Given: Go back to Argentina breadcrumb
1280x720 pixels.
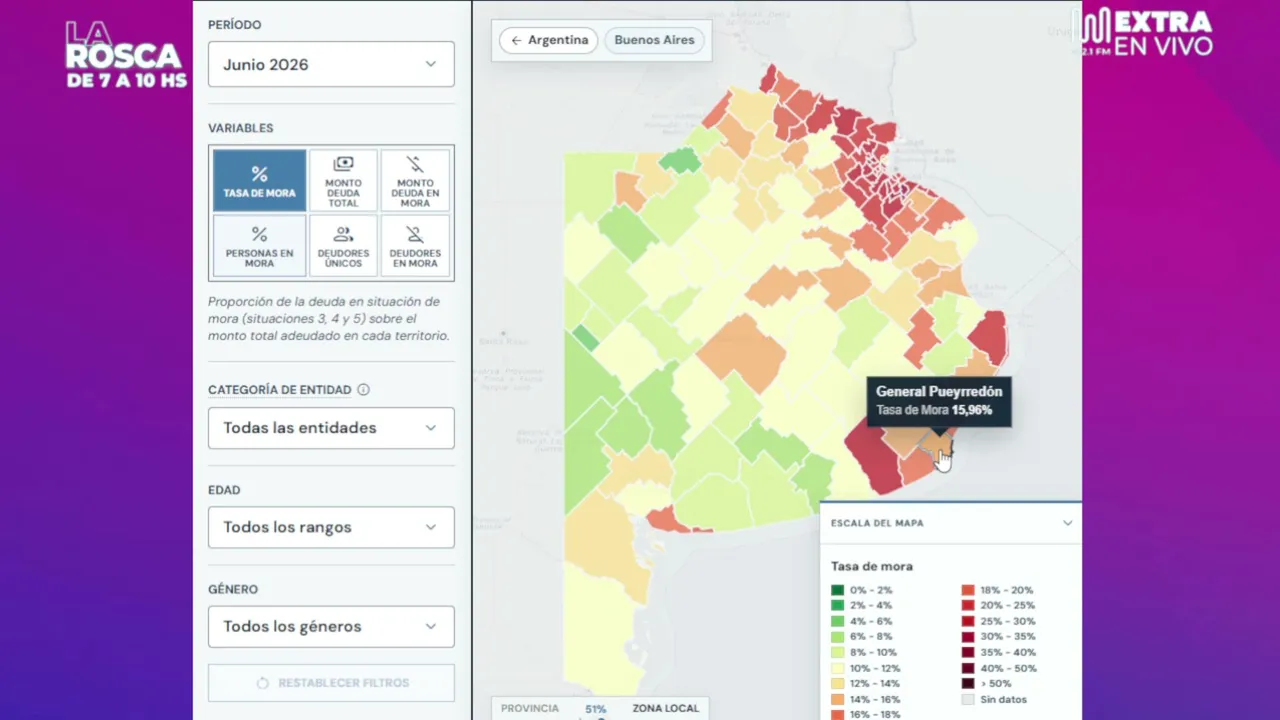Looking at the screenshot, I should (548, 40).
